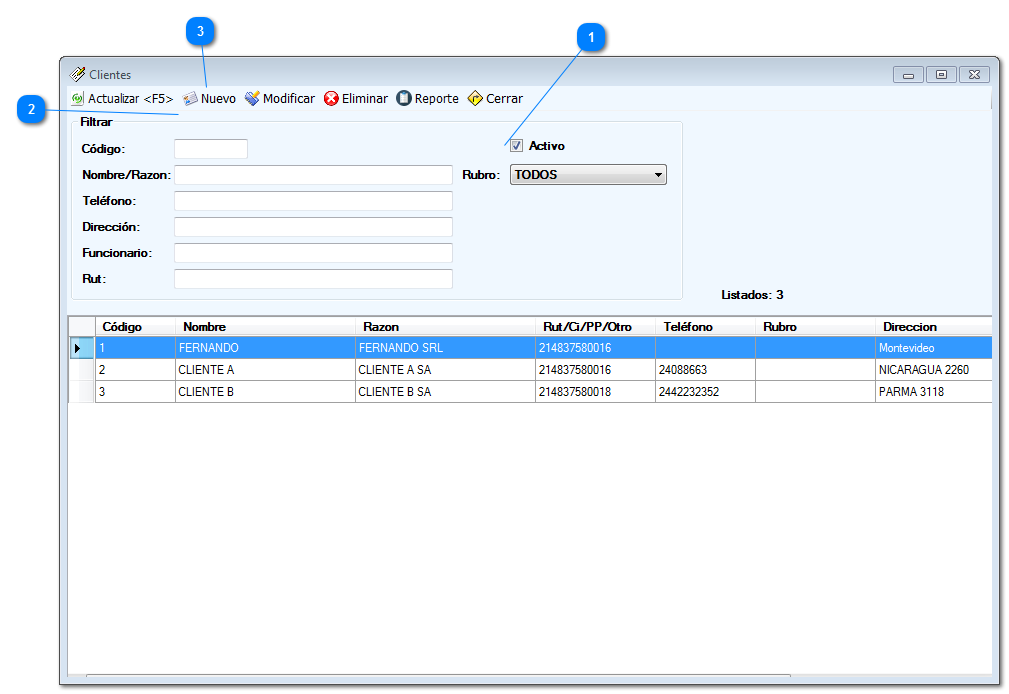1009x694 pixels.
Task: Sort by the Rut/Ci/PP/Otro column header
Action: click(x=595, y=326)
